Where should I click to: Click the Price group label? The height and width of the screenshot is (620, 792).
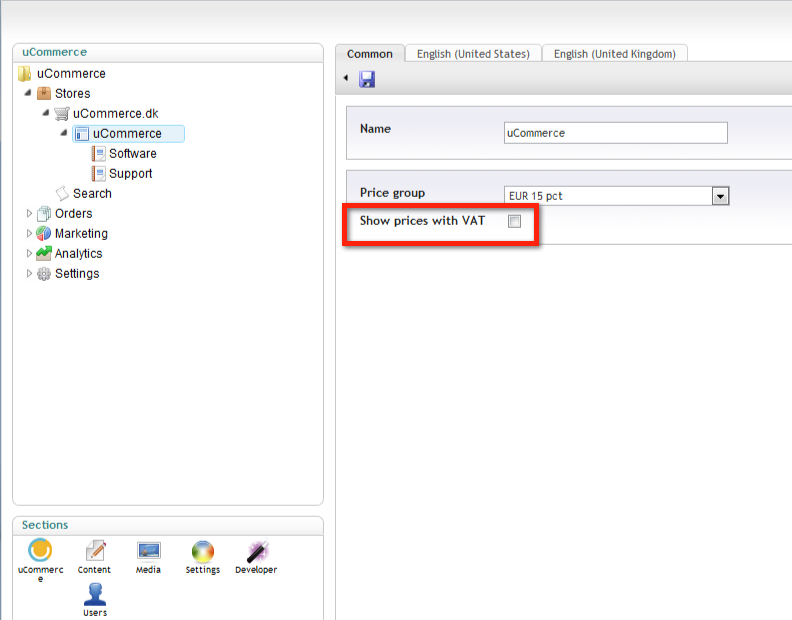[x=392, y=193]
